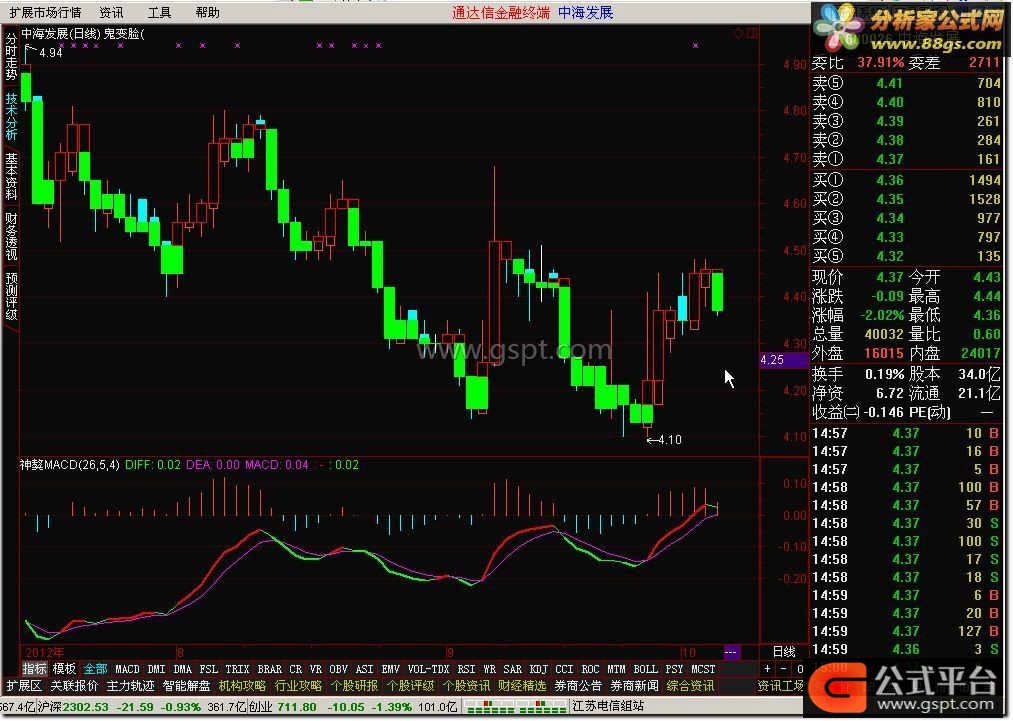Open the 券商公告 tab
This screenshot has width=1013, height=721.
coord(578,685)
